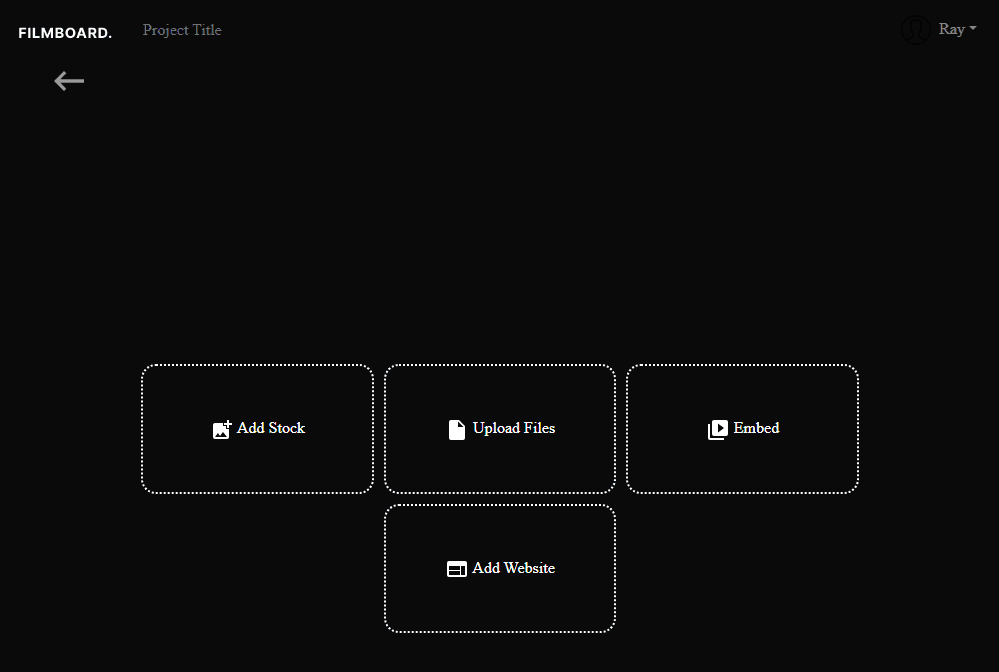Click the FILMBOARD logo
This screenshot has height=672, width=999.
pyautogui.click(x=64, y=32)
